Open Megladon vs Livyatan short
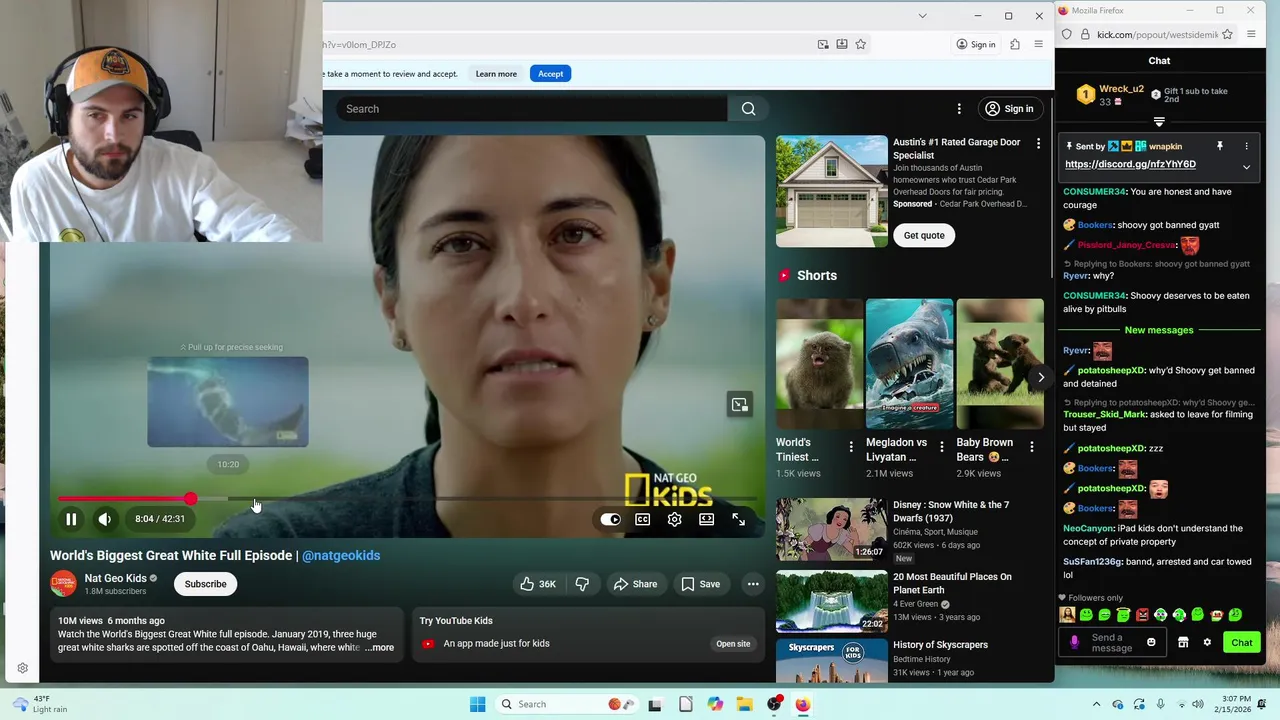This screenshot has width=1280, height=720. pos(909,364)
